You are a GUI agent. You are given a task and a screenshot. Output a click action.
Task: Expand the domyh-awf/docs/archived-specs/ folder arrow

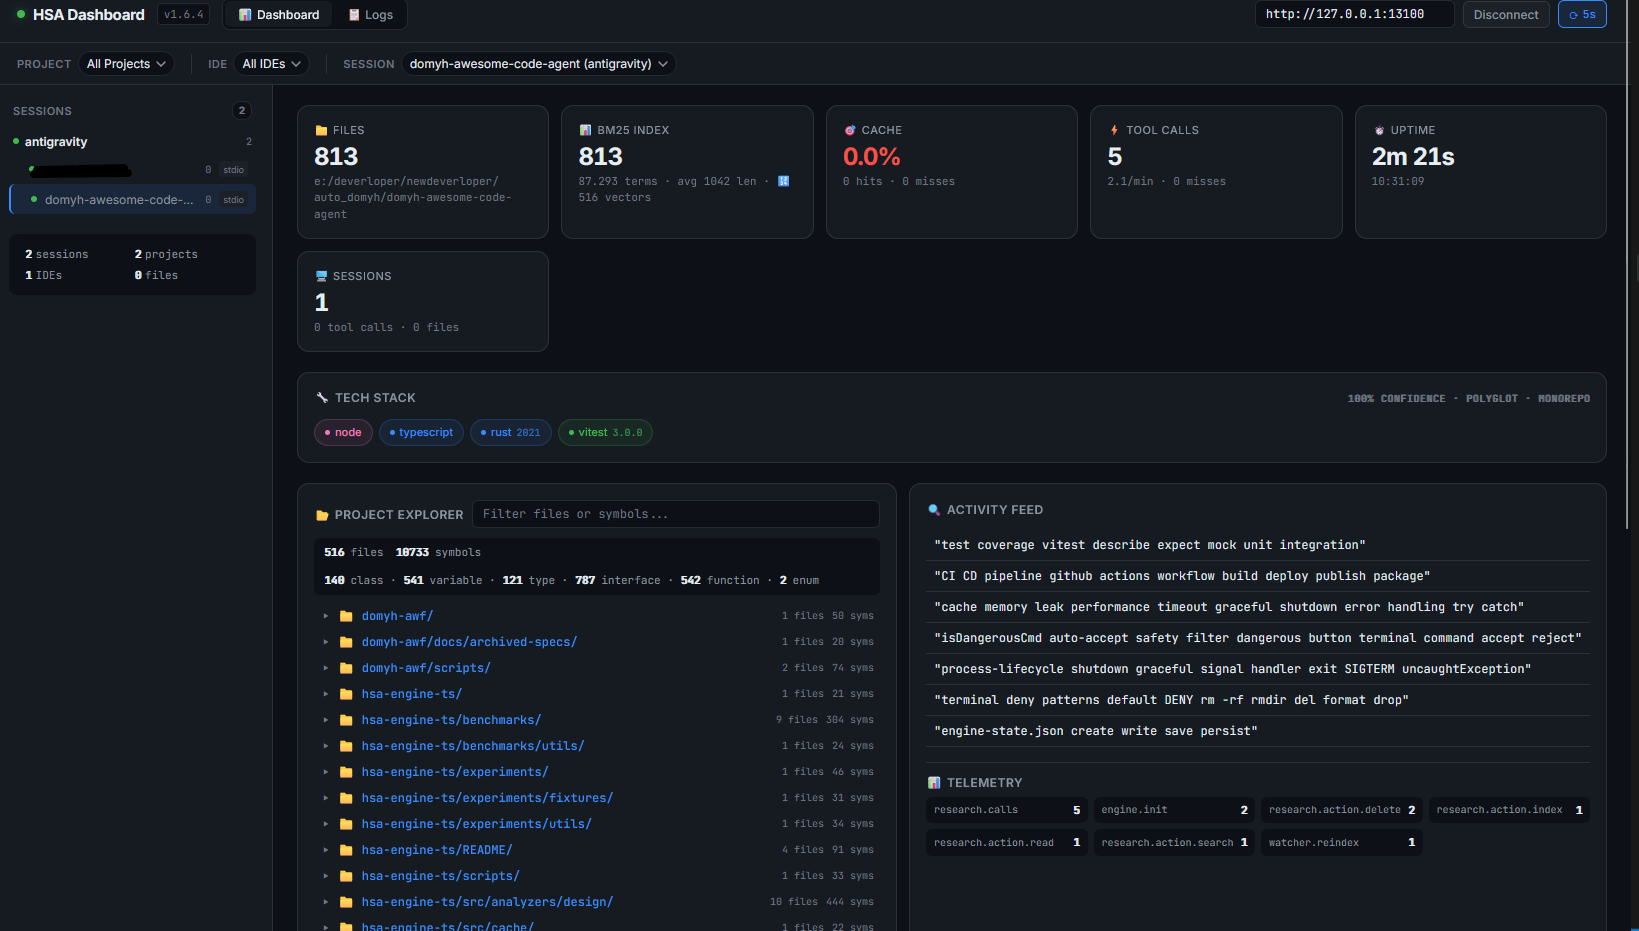[325, 642]
